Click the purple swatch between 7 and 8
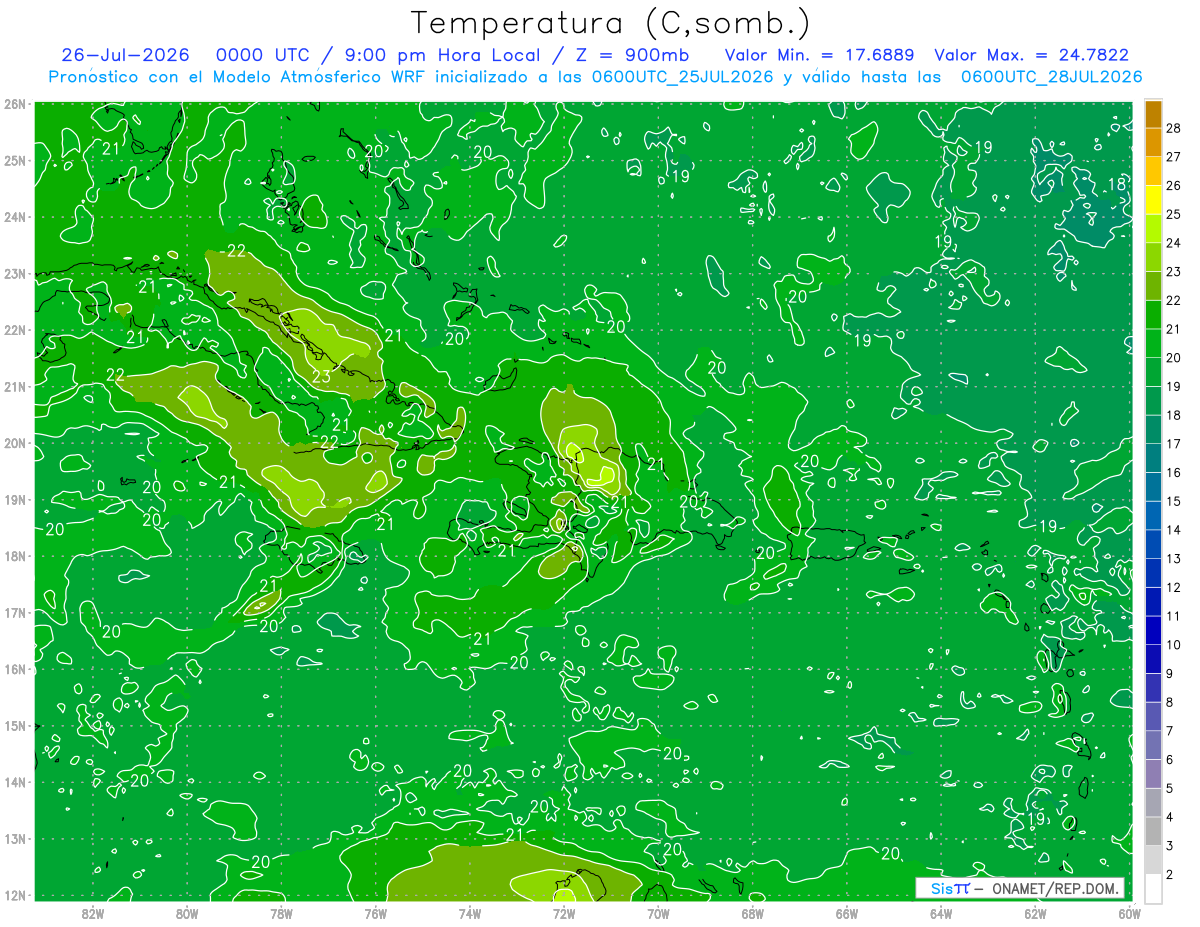Viewport: 1200px width, 927px height. tap(1153, 717)
